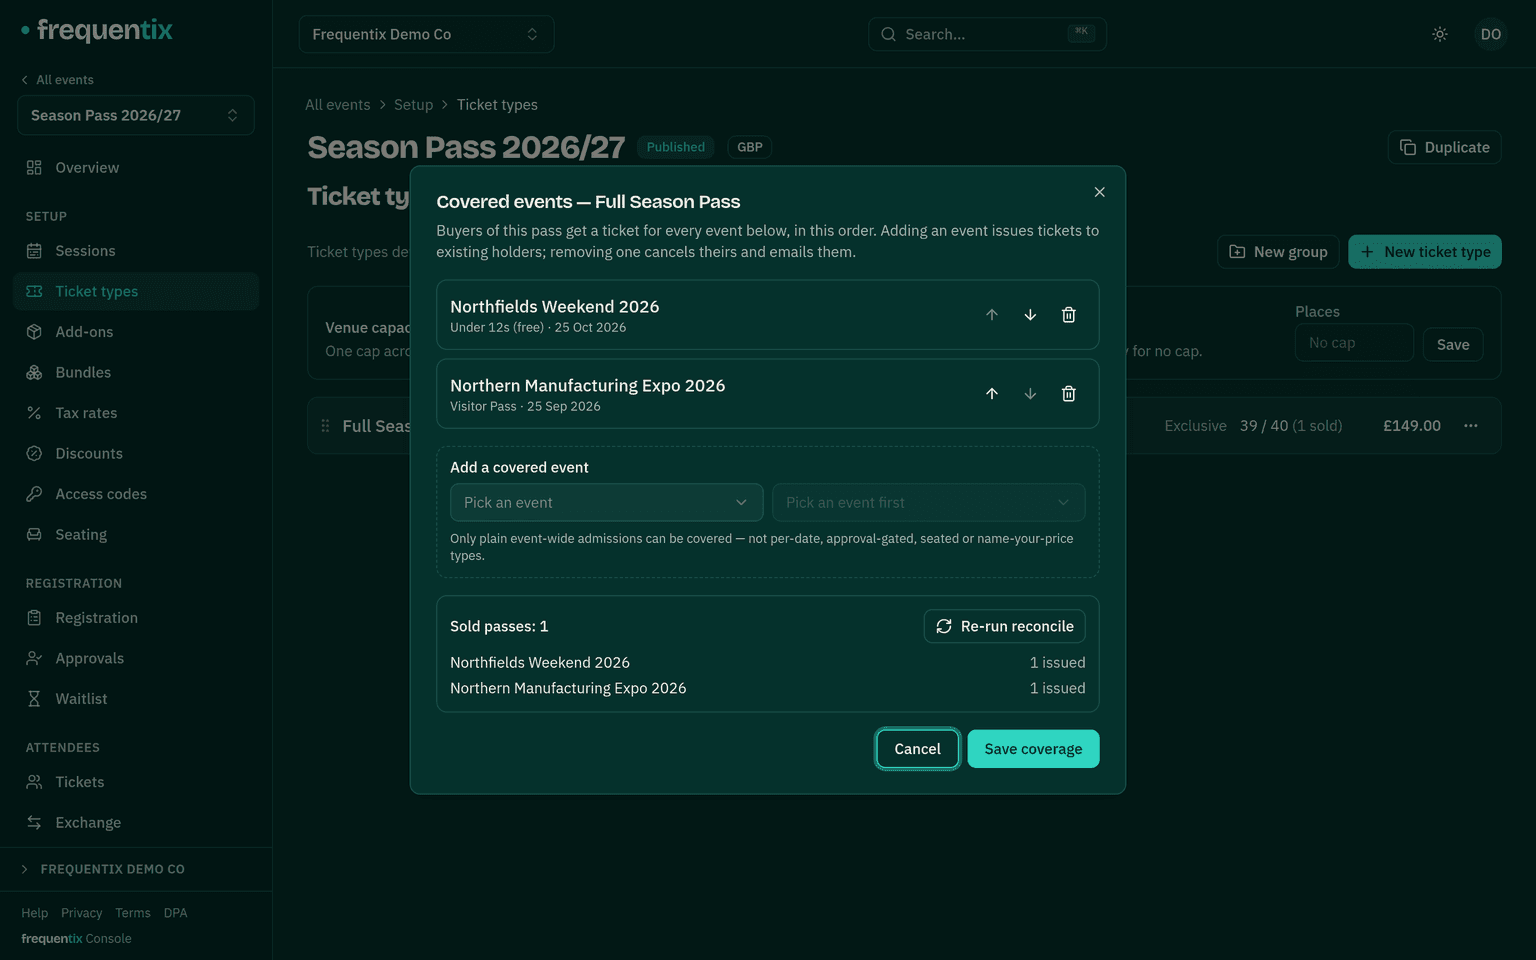Open Waitlist in sidebar
Screen dimensions: 1536x960
pyautogui.click(x=136, y=699)
